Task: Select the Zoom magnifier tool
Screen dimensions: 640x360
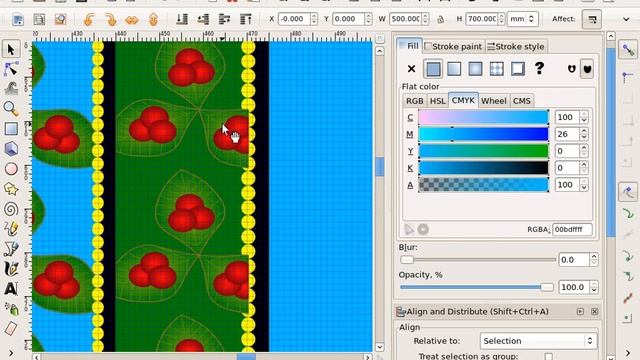Action: point(11,109)
